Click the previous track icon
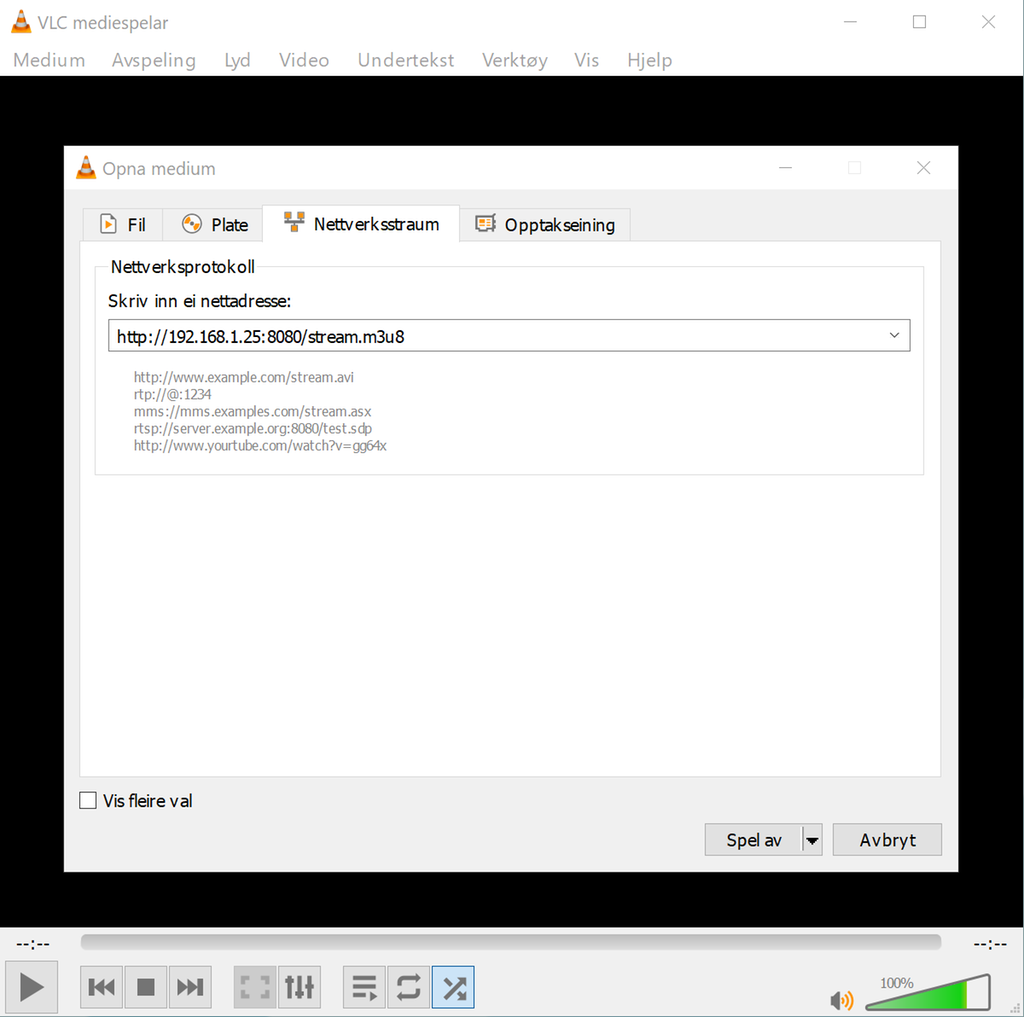Viewport: 1024px width, 1017px height. tap(101, 986)
